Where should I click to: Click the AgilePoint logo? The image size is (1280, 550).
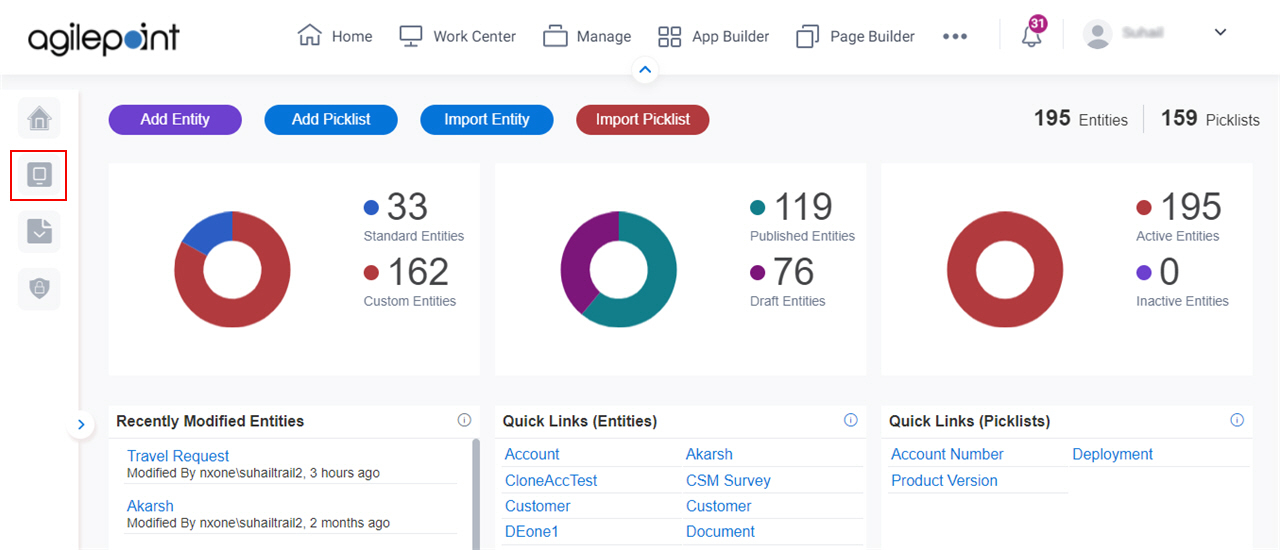click(104, 37)
